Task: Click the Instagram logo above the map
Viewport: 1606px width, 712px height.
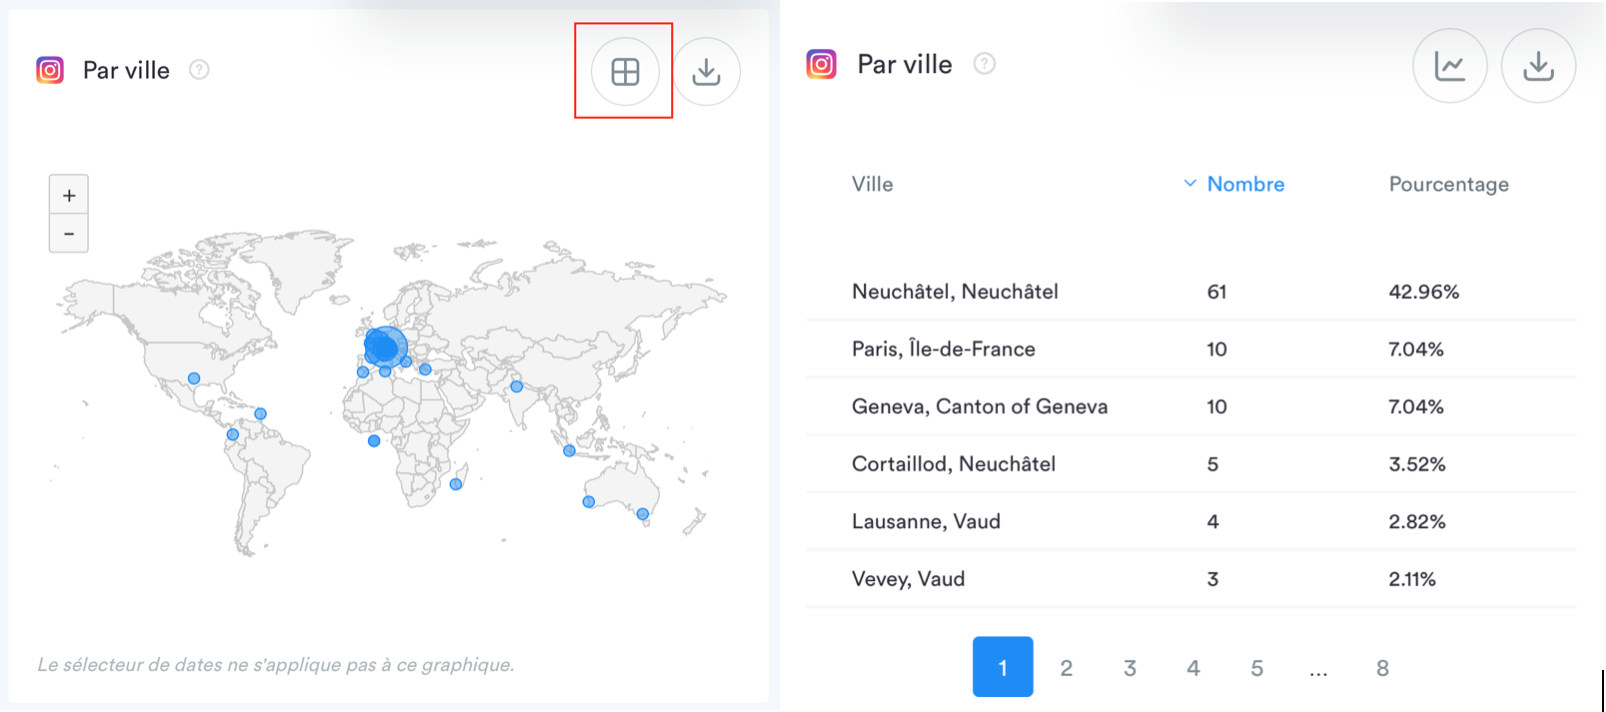Action: coord(50,70)
